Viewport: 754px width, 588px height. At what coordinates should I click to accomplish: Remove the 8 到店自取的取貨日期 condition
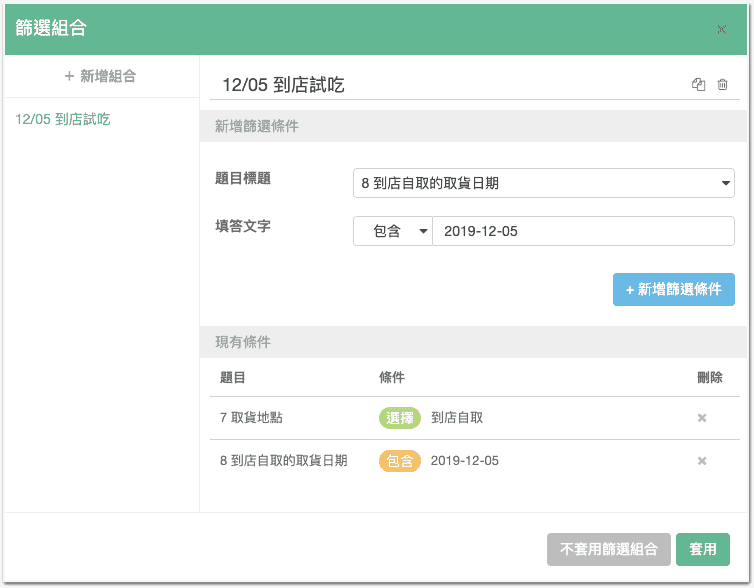(x=702, y=461)
